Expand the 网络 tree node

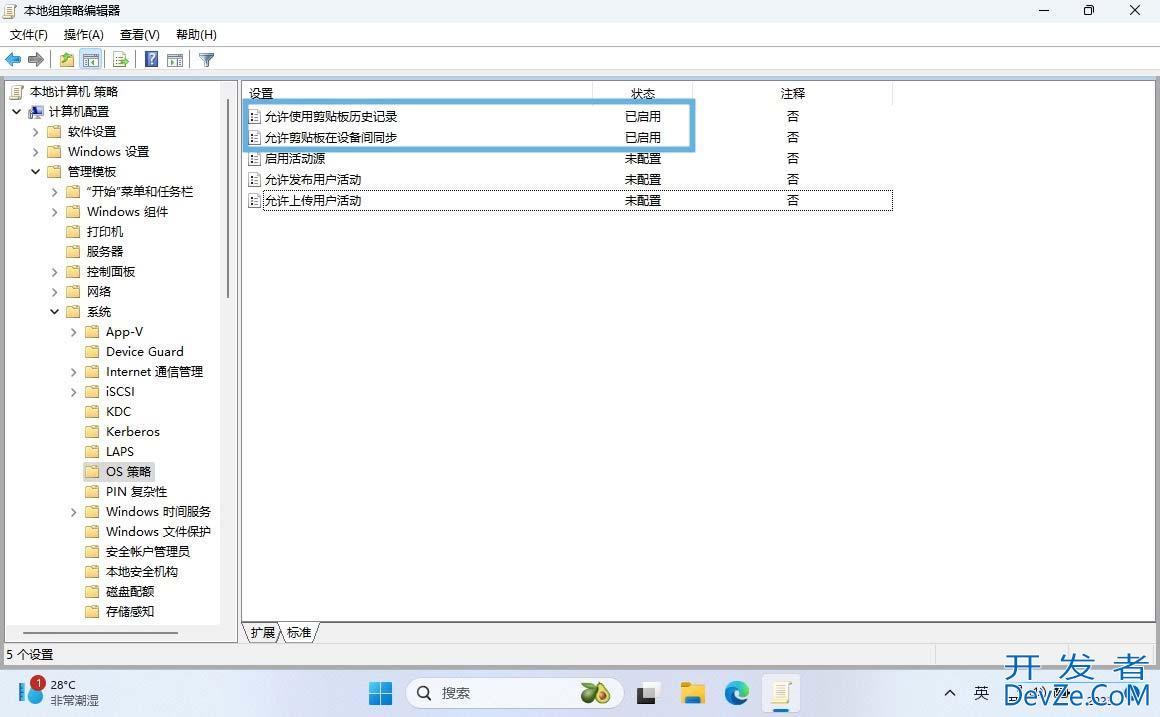(x=55, y=292)
